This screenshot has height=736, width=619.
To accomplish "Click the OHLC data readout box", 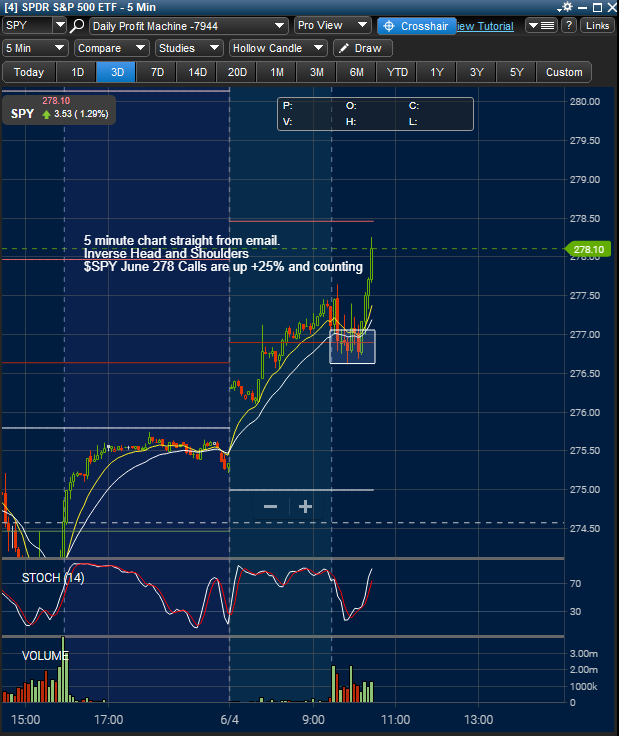I will click(x=375, y=114).
